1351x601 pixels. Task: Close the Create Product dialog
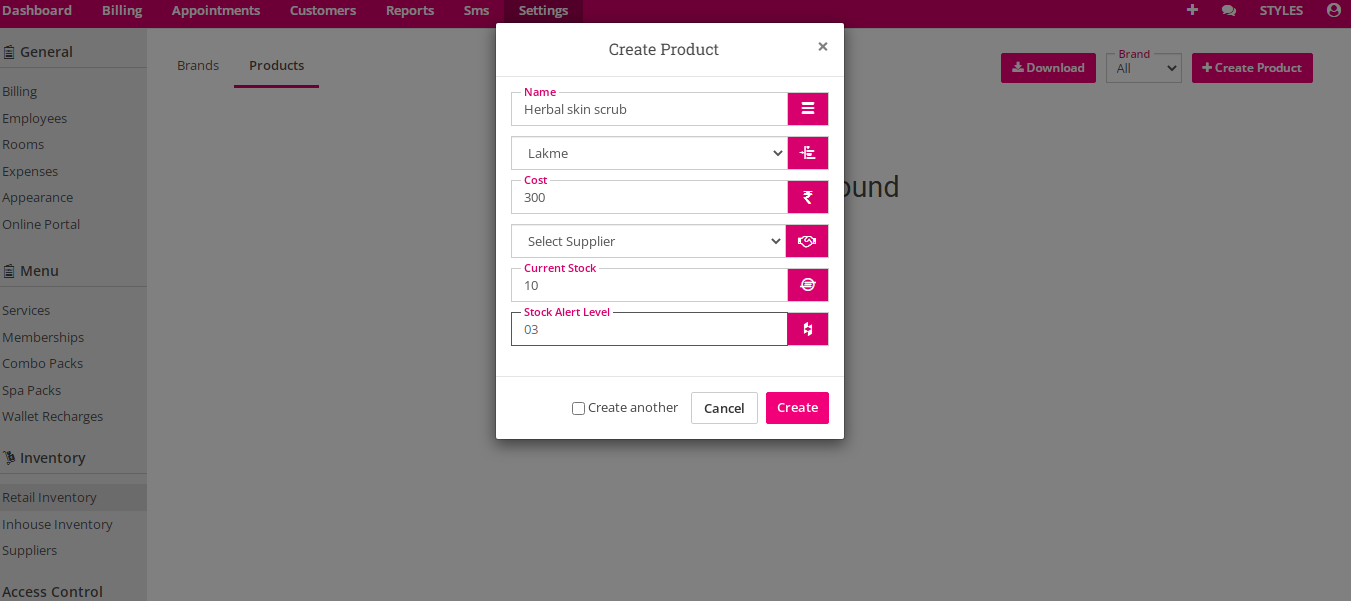tap(823, 46)
